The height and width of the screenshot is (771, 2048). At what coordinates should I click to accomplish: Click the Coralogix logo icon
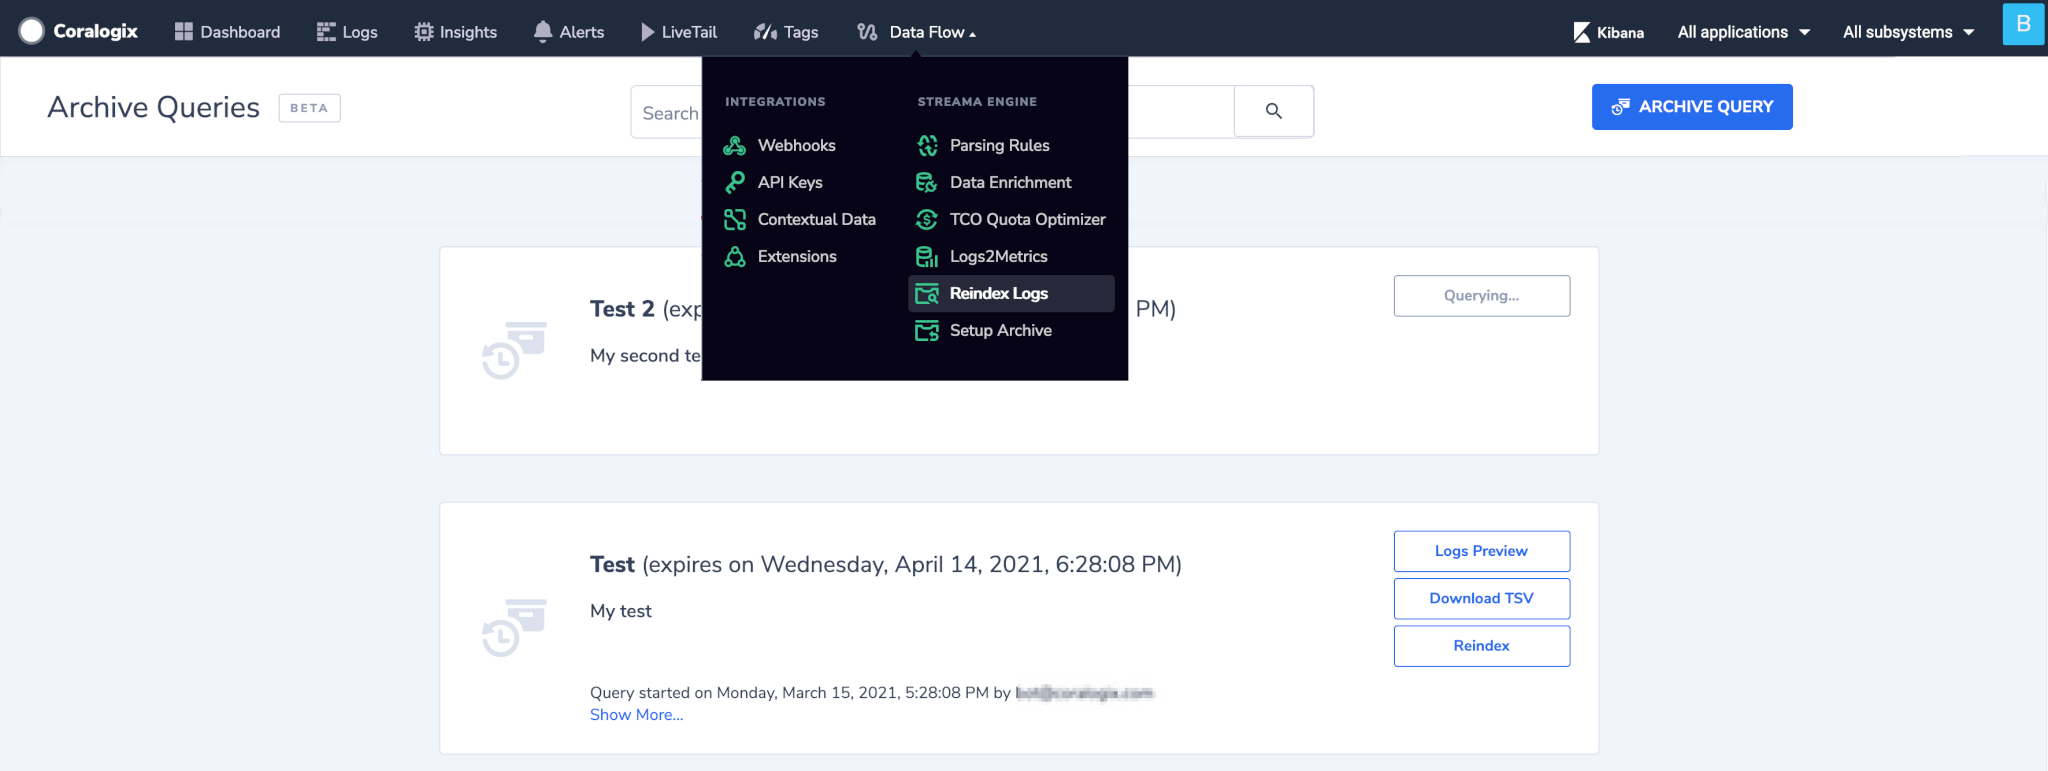coord(32,31)
